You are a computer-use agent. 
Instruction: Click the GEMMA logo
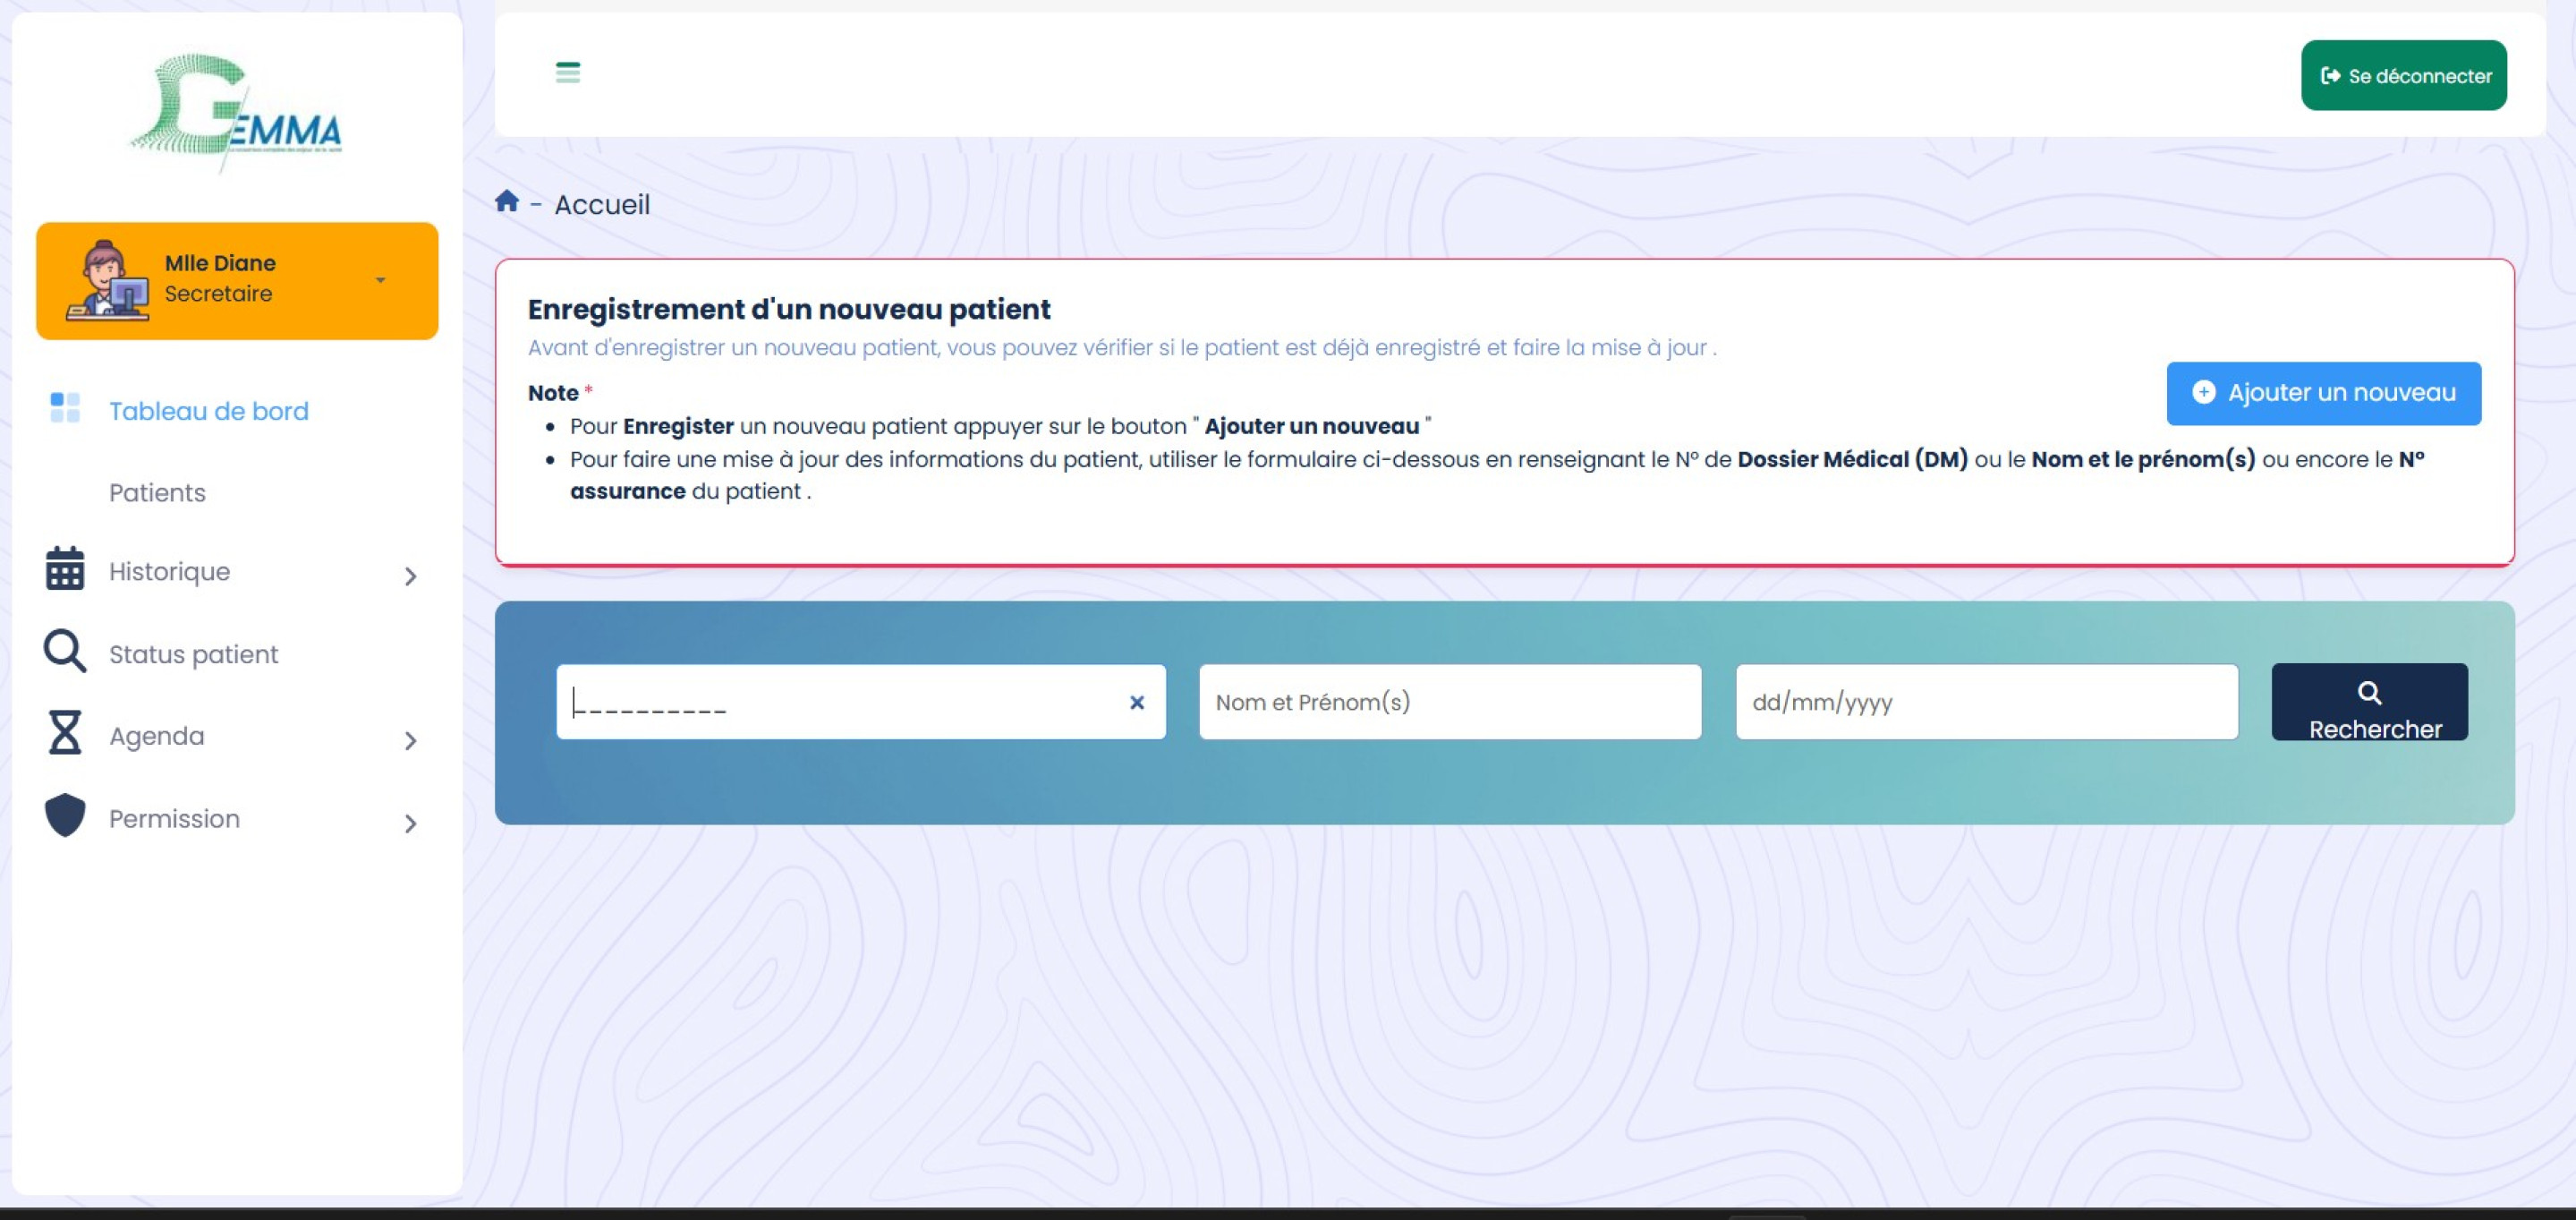coord(237,113)
